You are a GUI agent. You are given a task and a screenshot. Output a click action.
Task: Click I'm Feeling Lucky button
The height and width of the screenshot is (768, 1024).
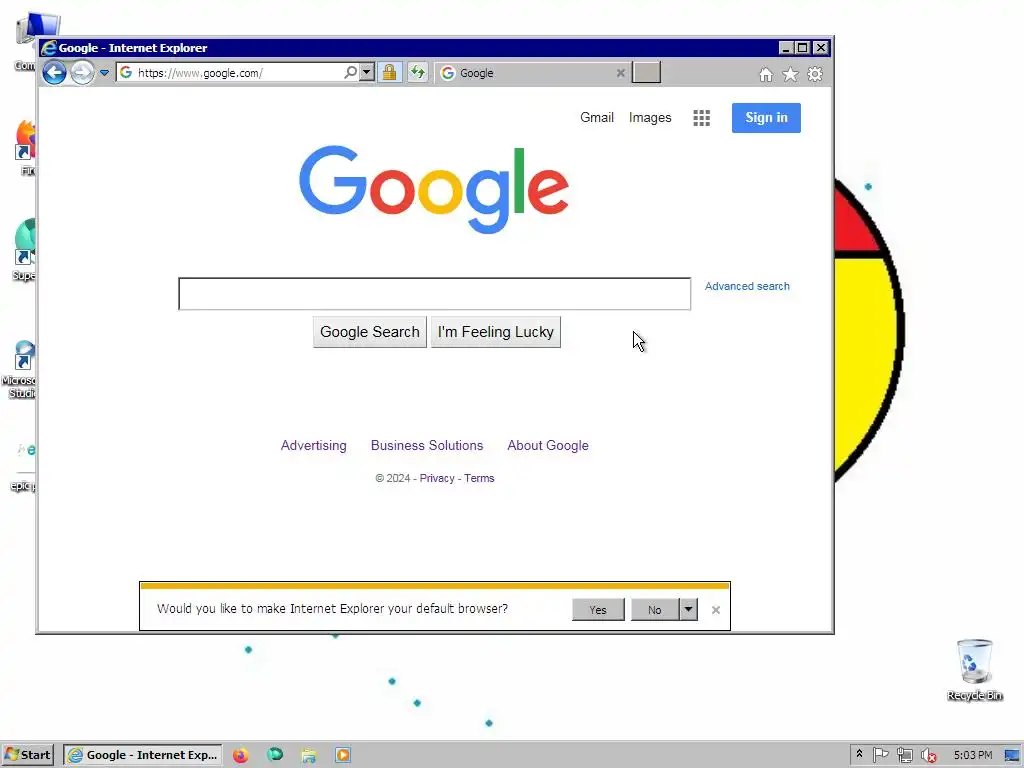[496, 332]
